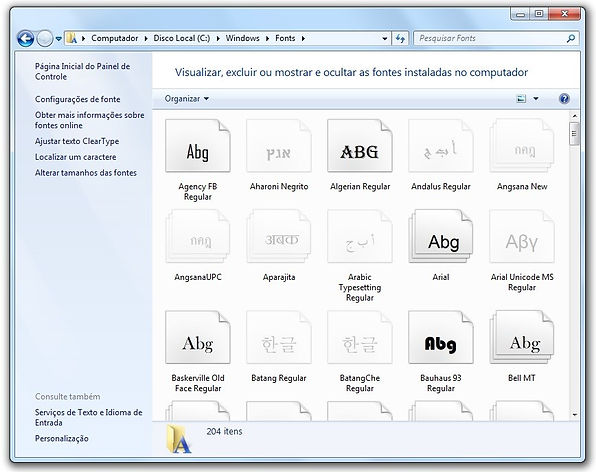
Task: Click the Fonts folder icon in address bar
Action: (72, 38)
